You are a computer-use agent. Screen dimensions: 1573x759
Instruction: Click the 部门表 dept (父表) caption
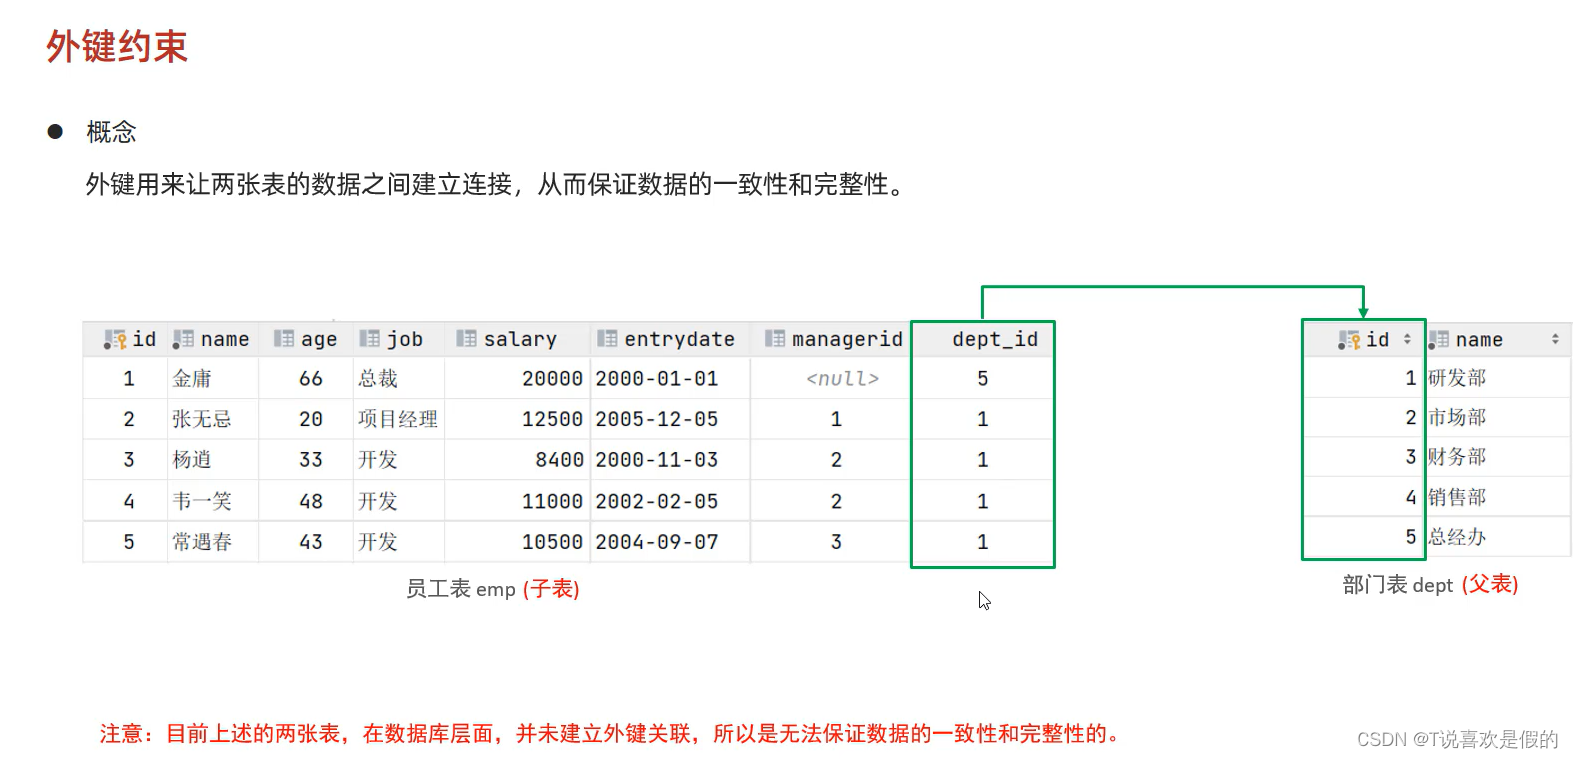tap(1430, 584)
